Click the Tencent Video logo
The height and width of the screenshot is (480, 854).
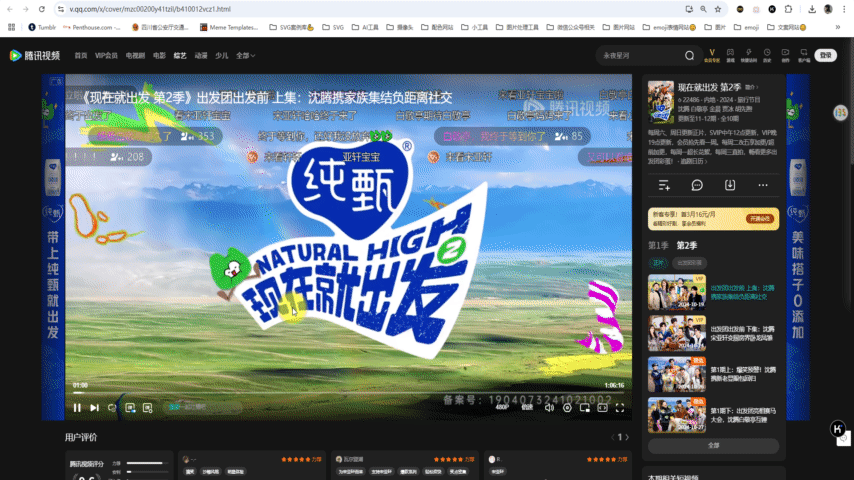35,56
